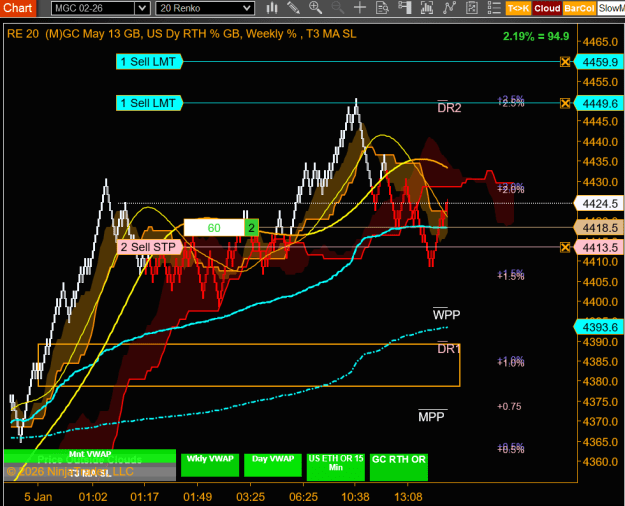Select the drawing tools pencil icon
This screenshot has width=625, height=506.
293,8
